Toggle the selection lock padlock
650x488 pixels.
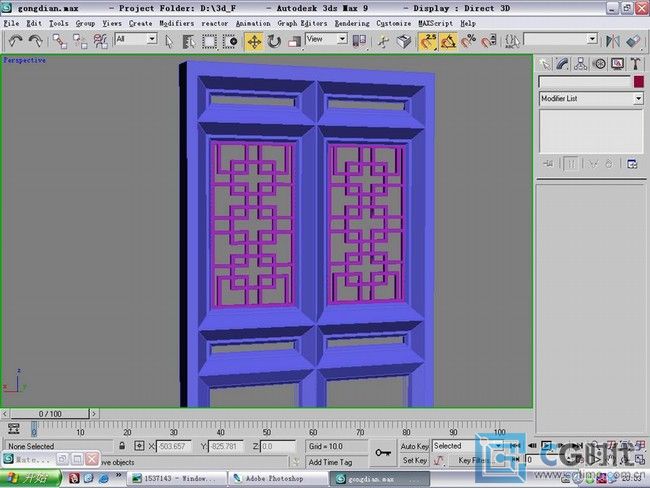click(x=122, y=446)
